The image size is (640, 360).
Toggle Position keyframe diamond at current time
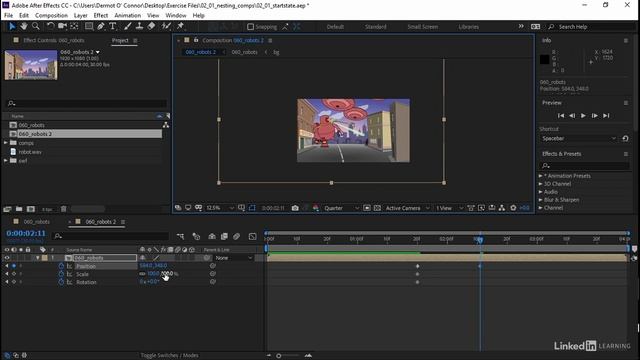tap(14, 266)
